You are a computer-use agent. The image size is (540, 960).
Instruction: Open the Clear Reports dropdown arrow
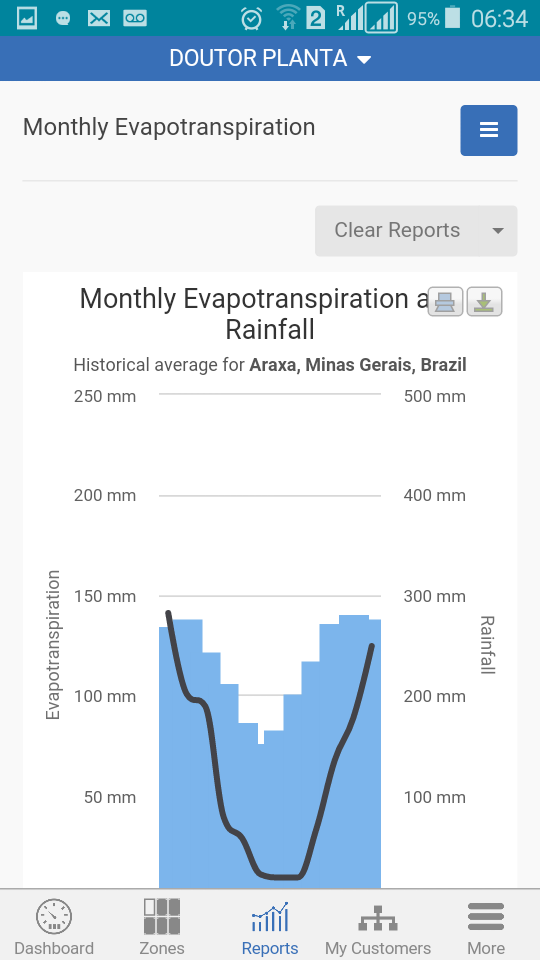498,231
